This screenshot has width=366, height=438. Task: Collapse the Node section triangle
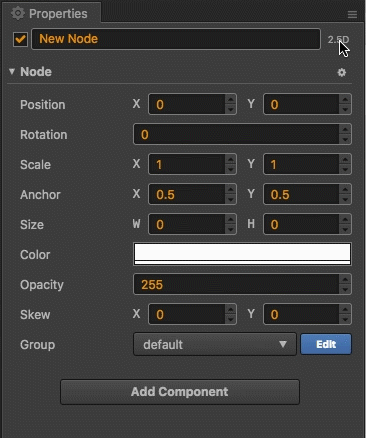pos(12,71)
